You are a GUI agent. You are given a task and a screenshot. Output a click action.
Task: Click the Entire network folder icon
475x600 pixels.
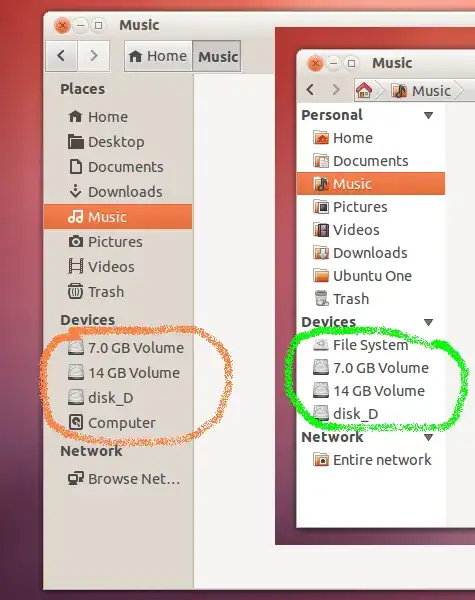tap(321, 459)
